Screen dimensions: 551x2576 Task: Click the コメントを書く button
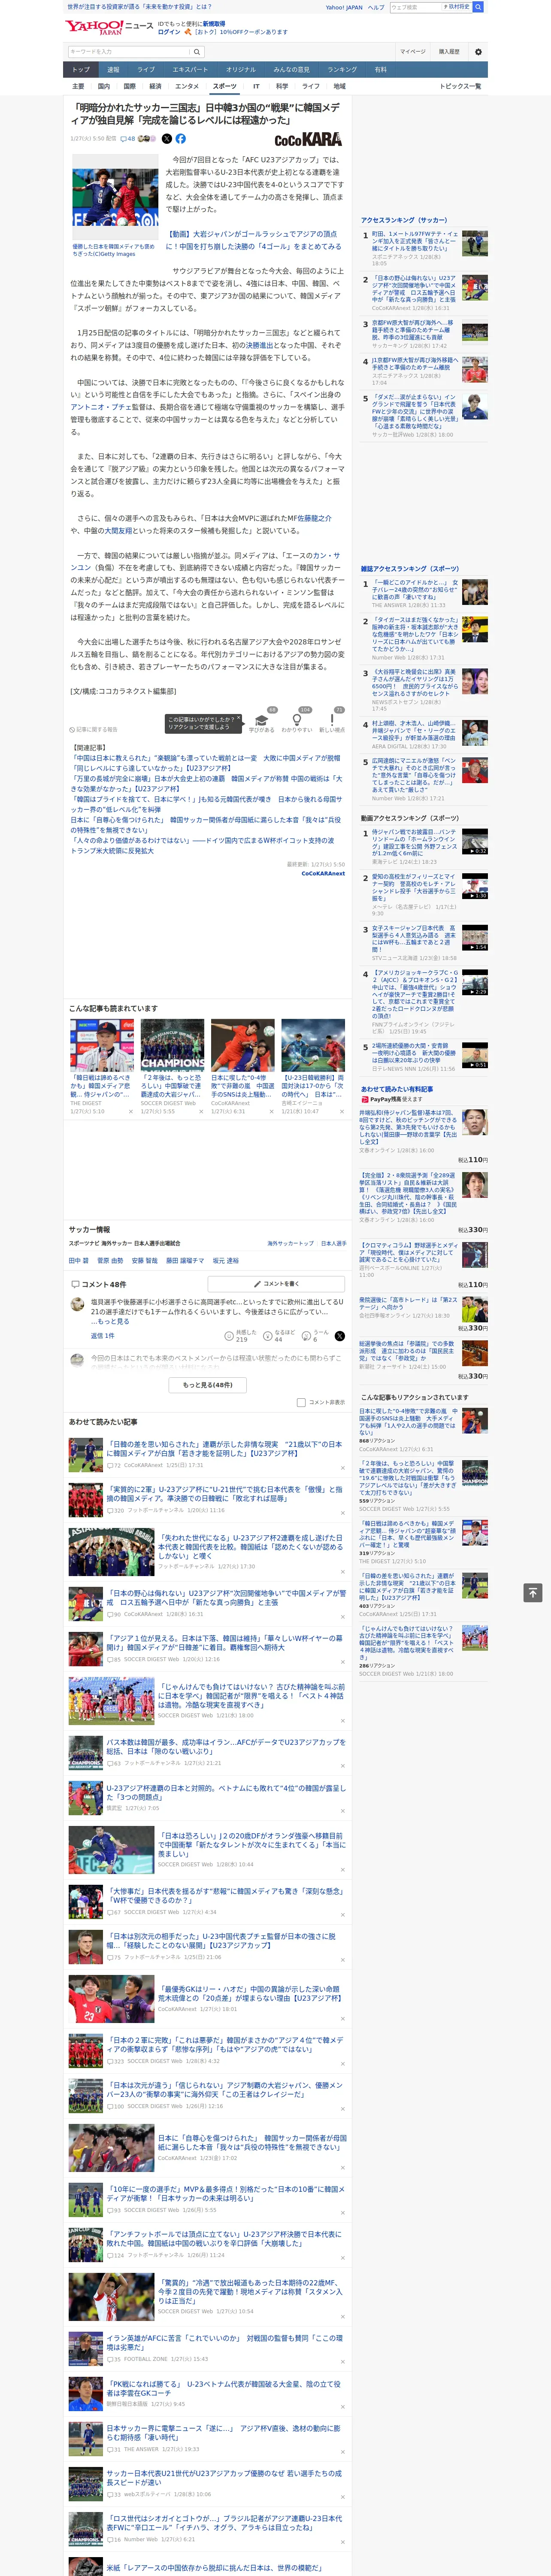pyautogui.click(x=277, y=1284)
